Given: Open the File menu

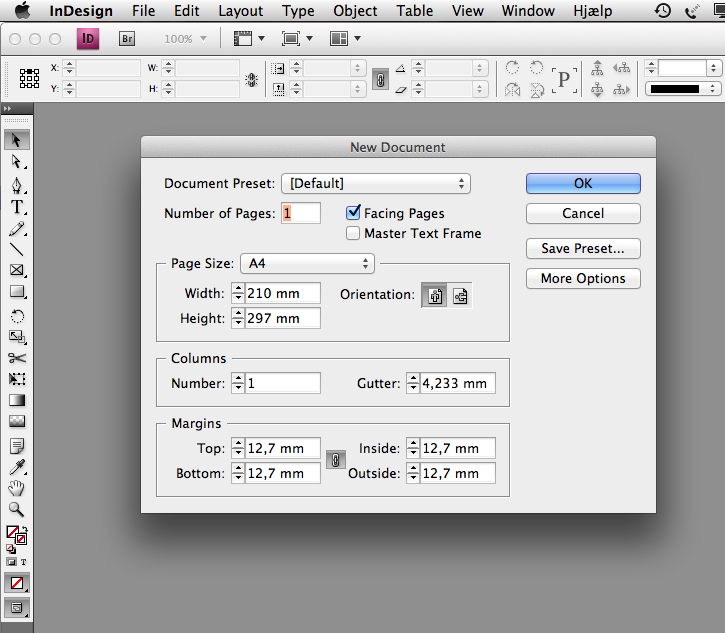Looking at the screenshot, I should tap(143, 11).
